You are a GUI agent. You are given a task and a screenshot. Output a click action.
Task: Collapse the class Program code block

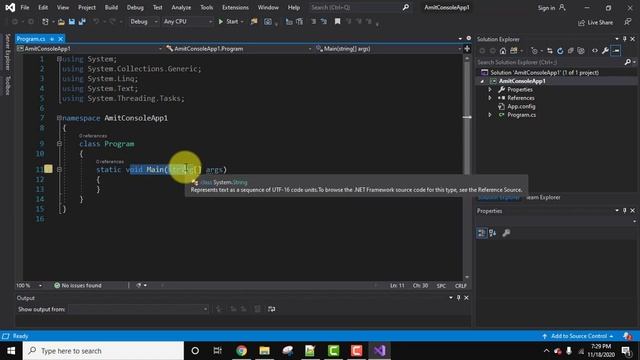(59, 144)
